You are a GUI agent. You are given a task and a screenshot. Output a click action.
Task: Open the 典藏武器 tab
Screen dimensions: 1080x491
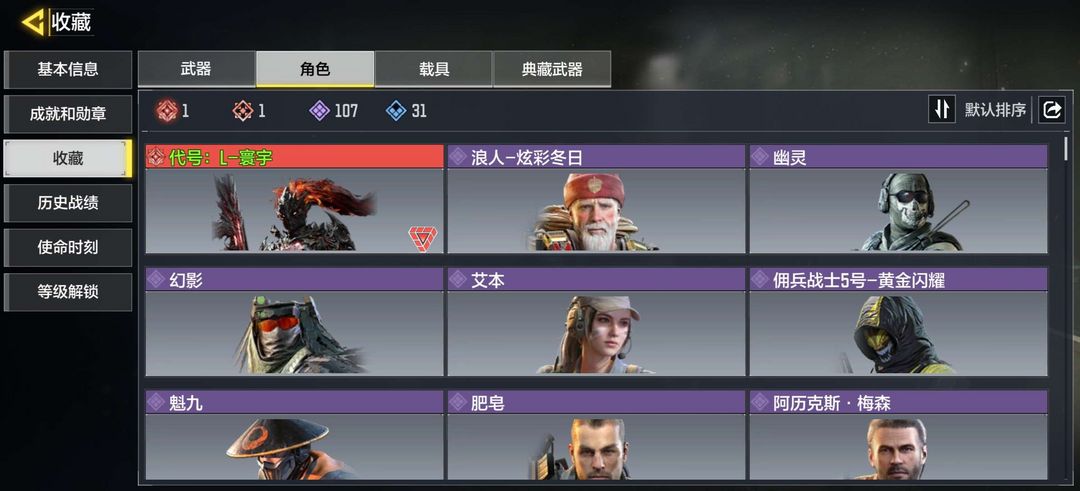tap(552, 69)
